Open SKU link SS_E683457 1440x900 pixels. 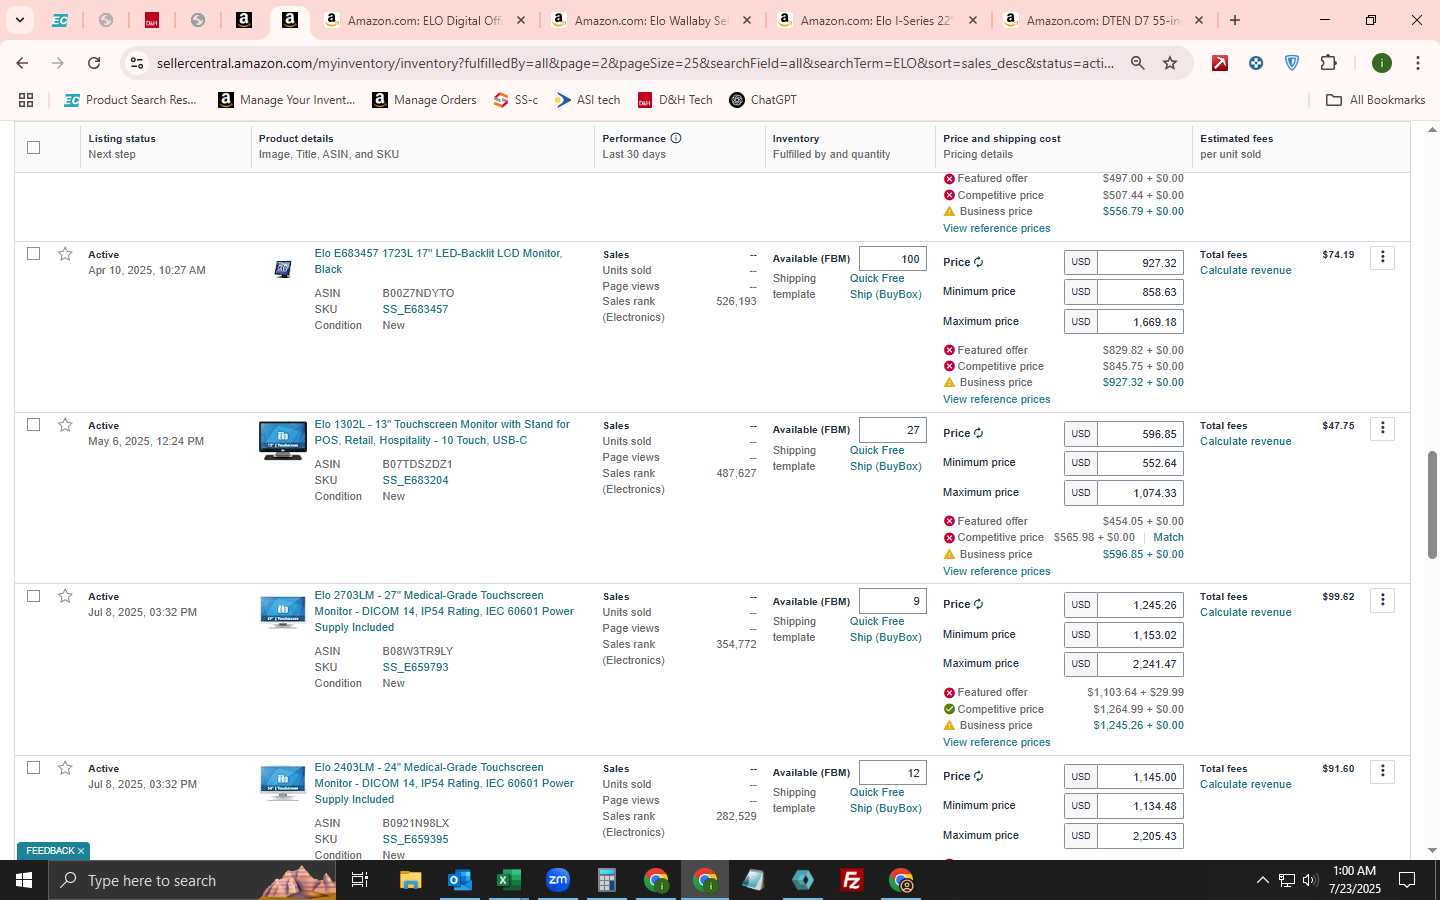(415, 309)
